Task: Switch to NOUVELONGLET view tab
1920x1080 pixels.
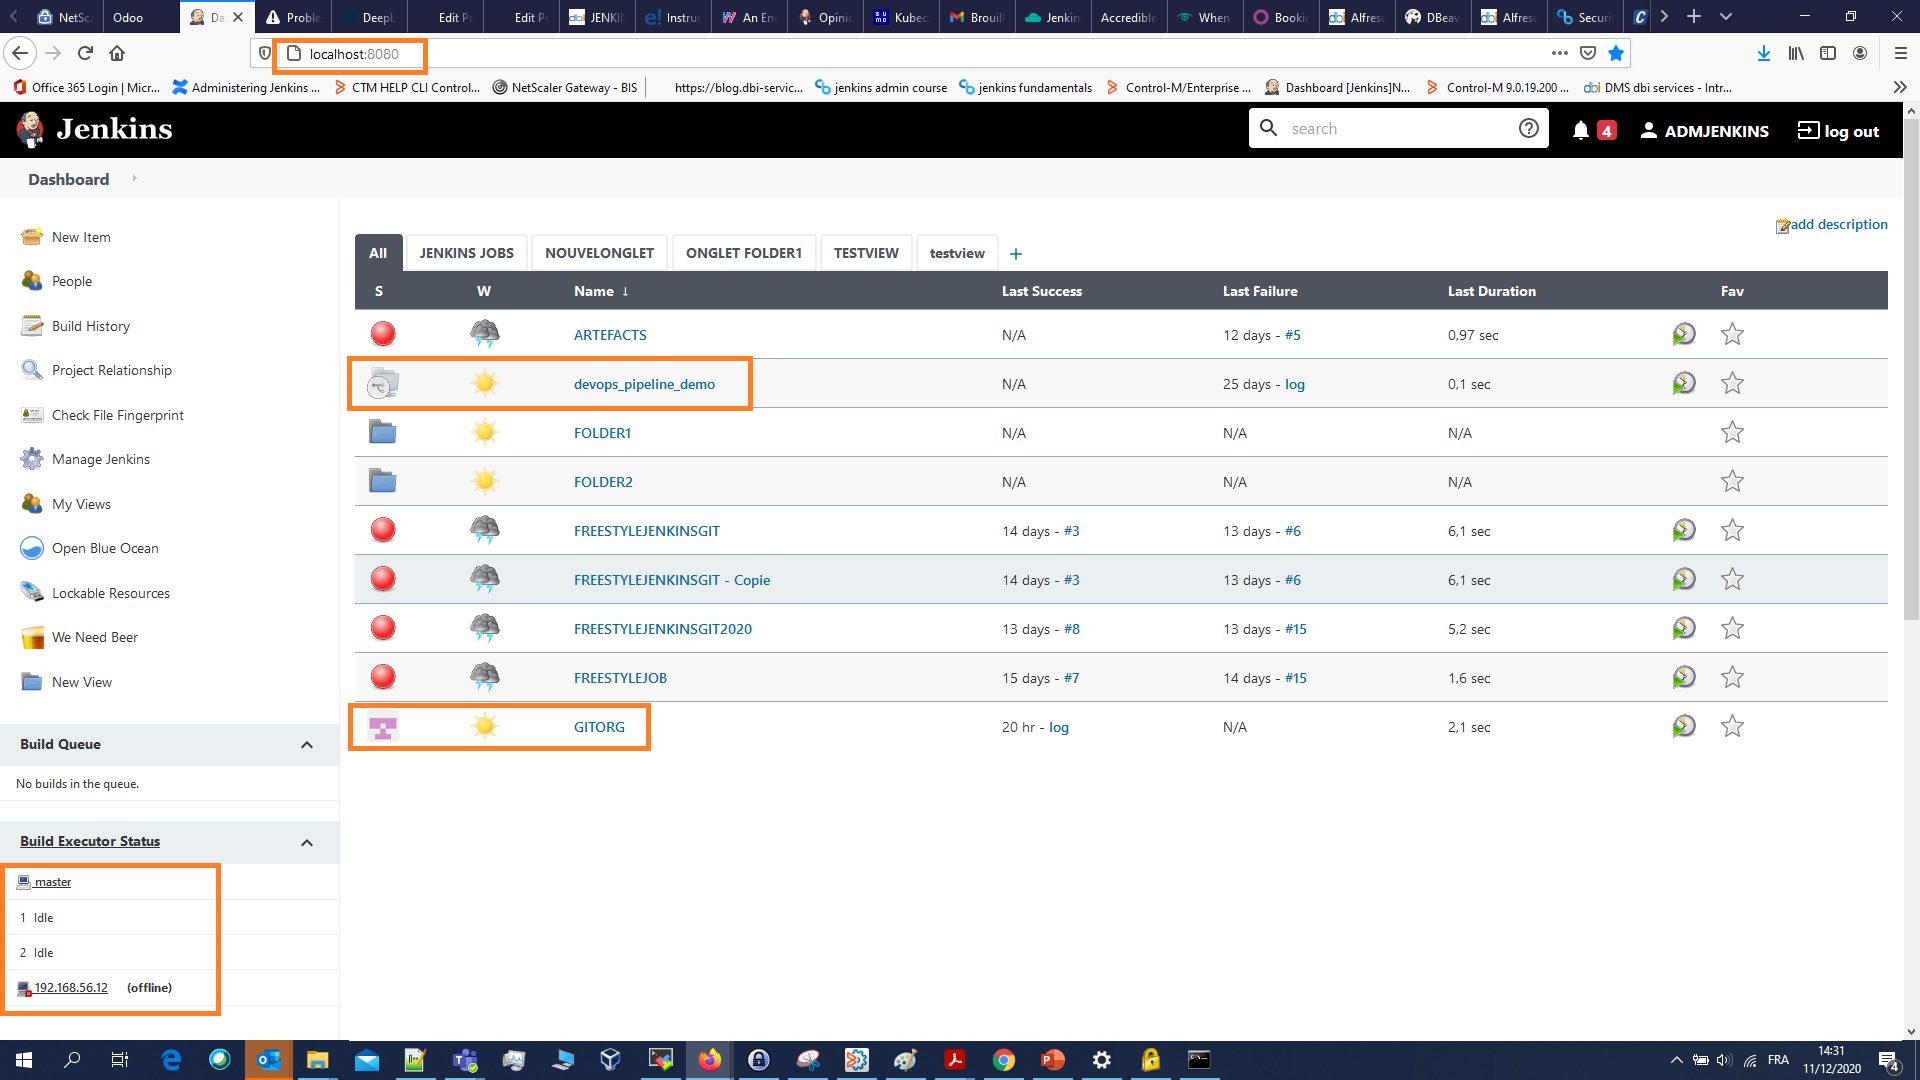Action: [599, 253]
